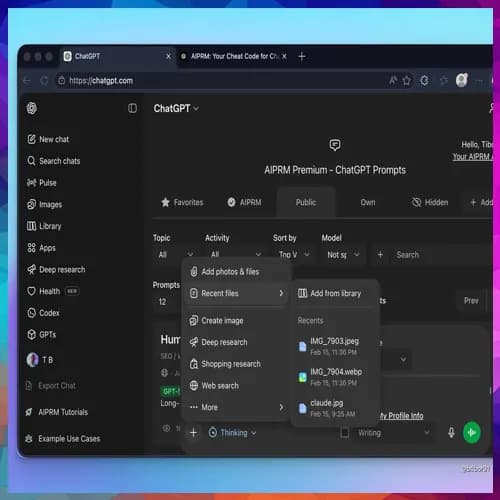Open Example Use Cases link
This screenshot has height=500, width=500.
(x=63, y=439)
